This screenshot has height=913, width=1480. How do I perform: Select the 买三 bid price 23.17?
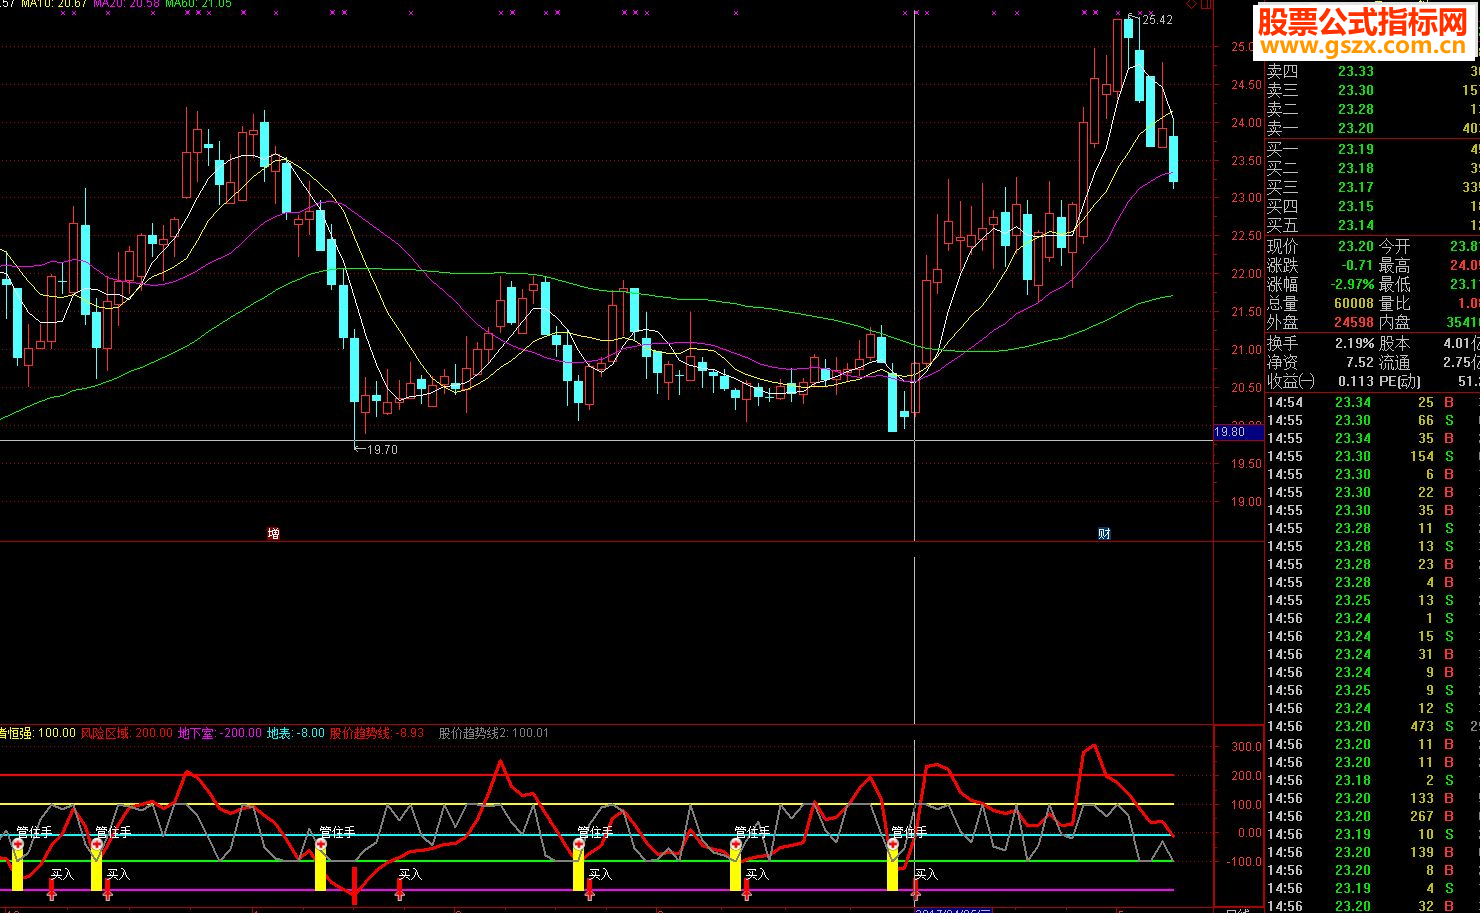coord(1356,187)
